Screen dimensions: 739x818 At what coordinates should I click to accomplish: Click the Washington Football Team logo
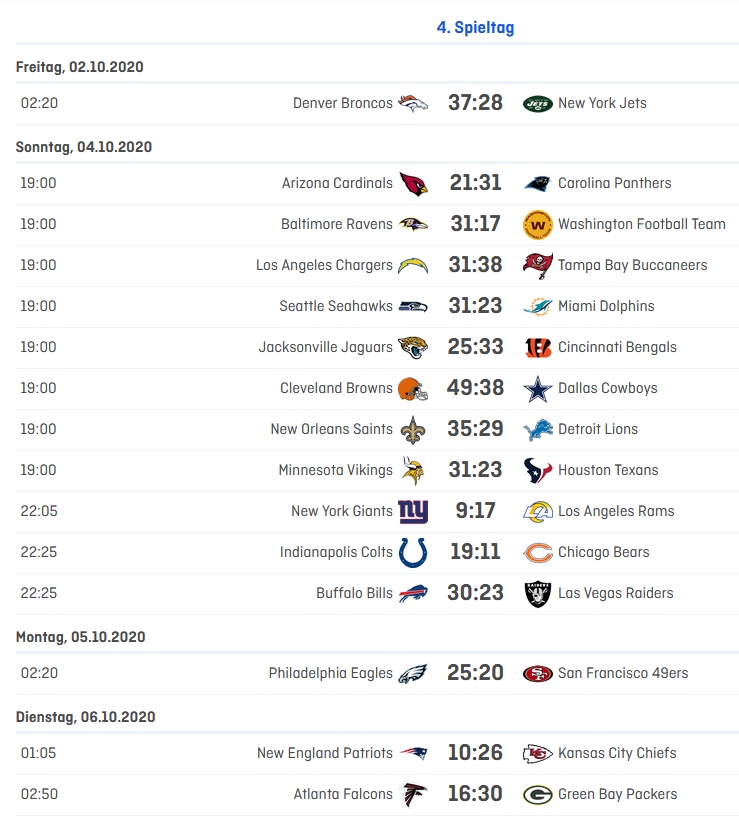click(538, 225)
